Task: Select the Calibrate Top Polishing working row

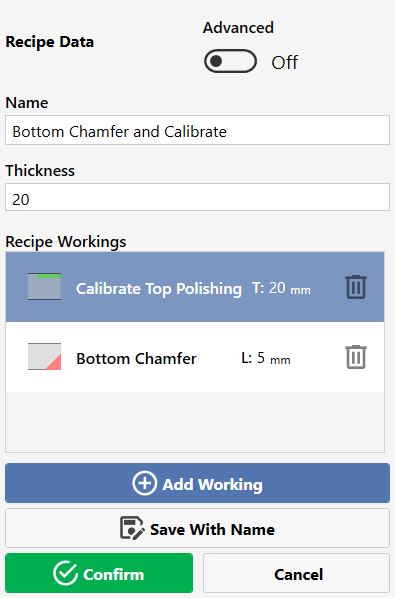Action: click(195, 287)
